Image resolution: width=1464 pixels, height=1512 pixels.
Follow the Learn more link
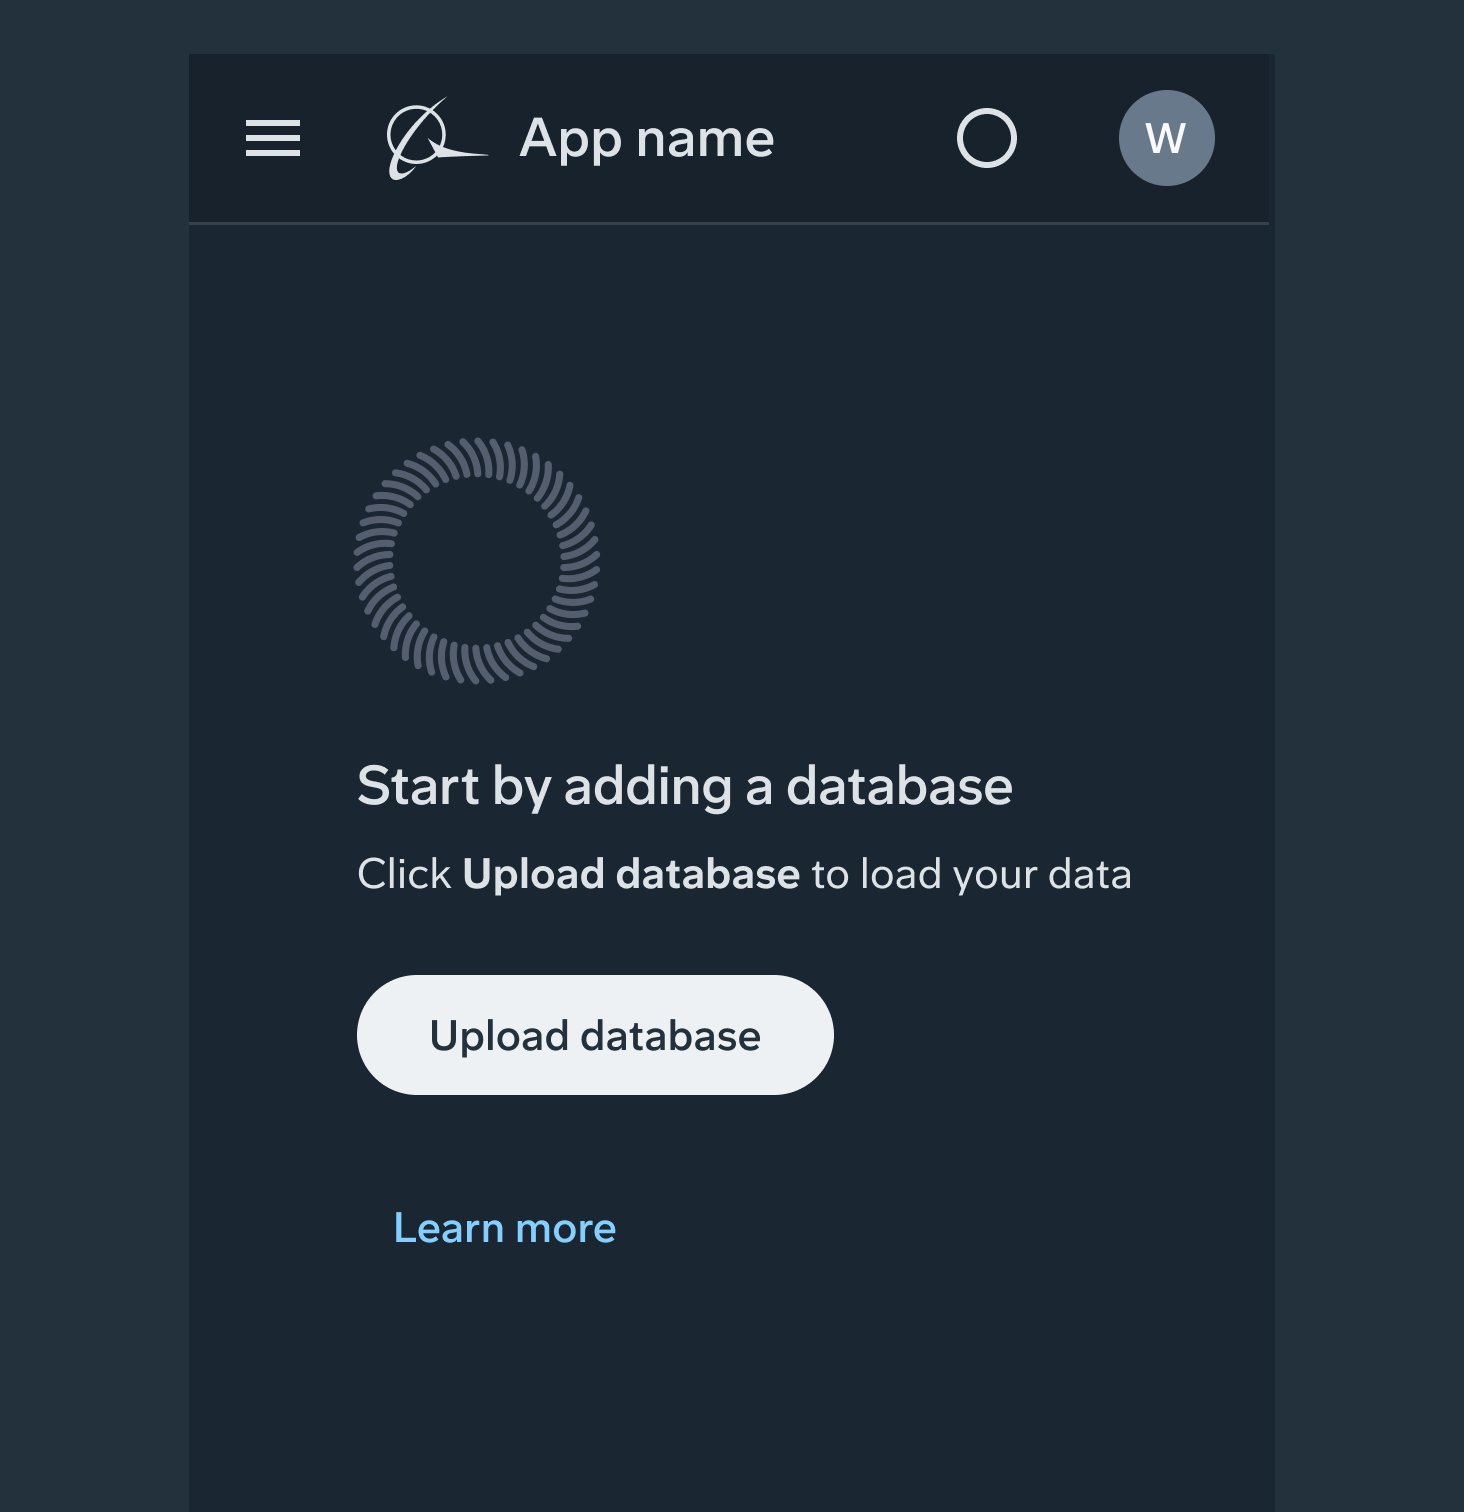point(504,1228)
